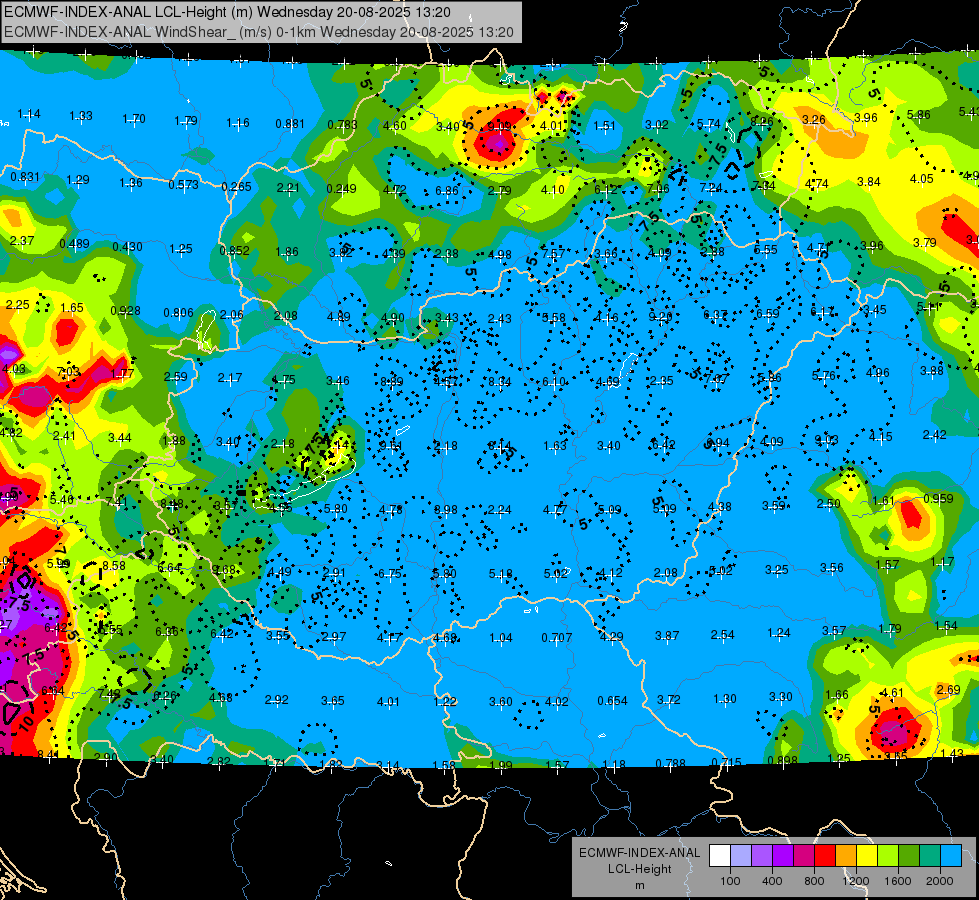Click the wind shear value '4.60'

(x=395, y=126)
